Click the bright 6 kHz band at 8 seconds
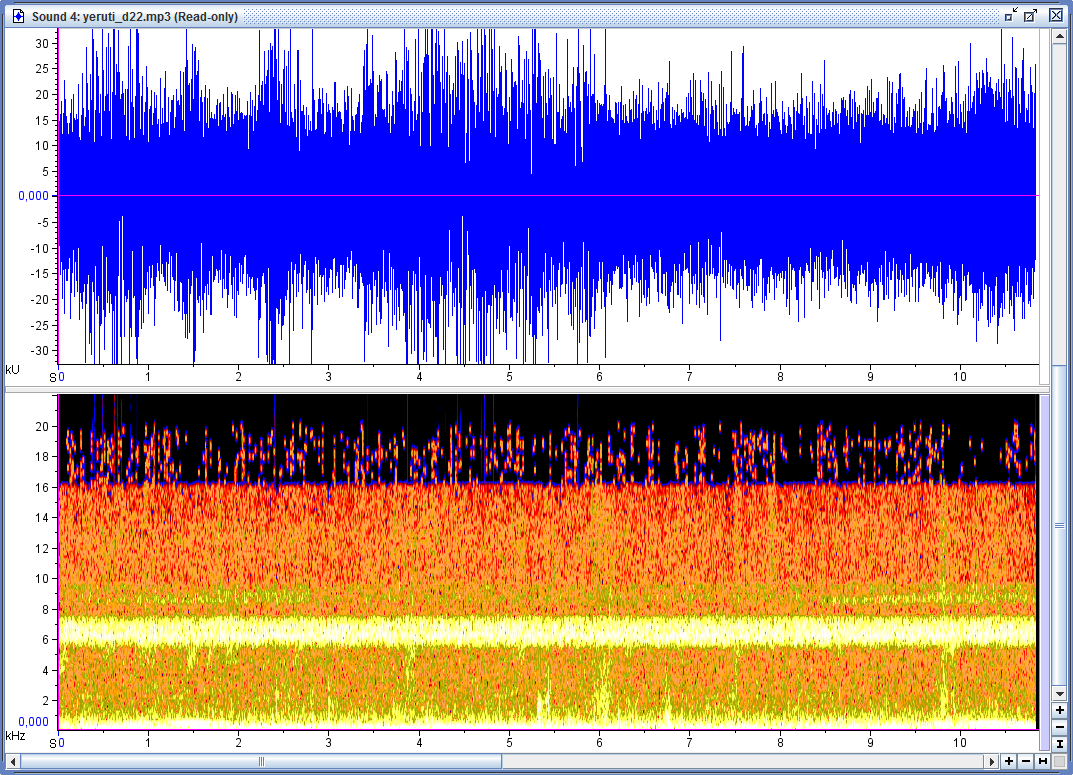1073x775 pixels. click(780, 630)
